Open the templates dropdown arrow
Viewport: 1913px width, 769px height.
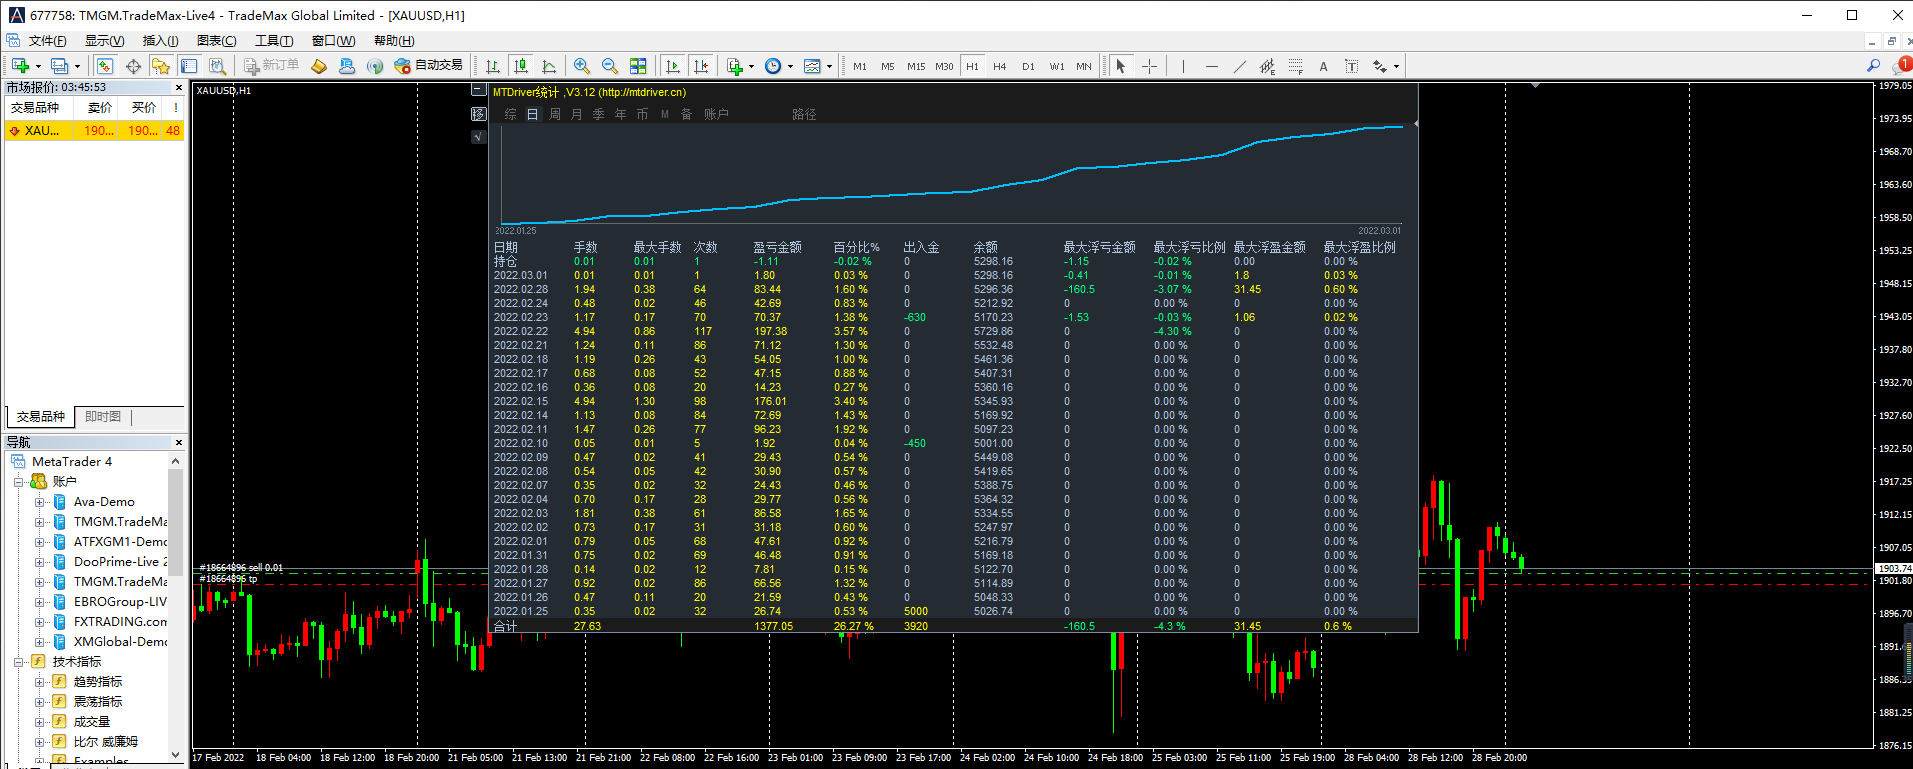click(829, 67)
